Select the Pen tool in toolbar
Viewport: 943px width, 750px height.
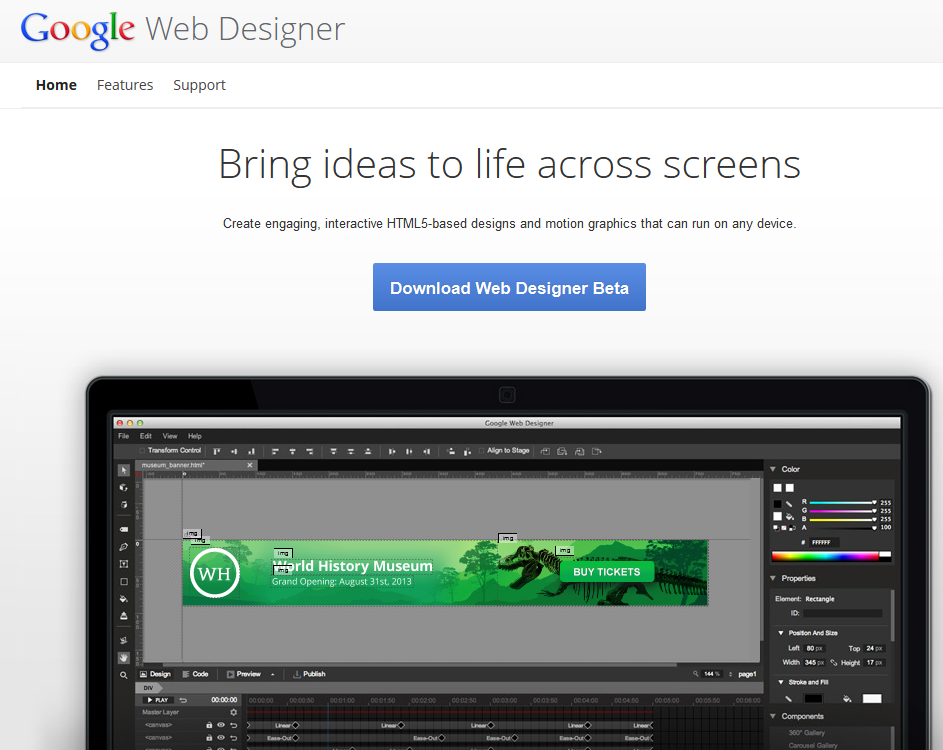[x=124, y=547]
